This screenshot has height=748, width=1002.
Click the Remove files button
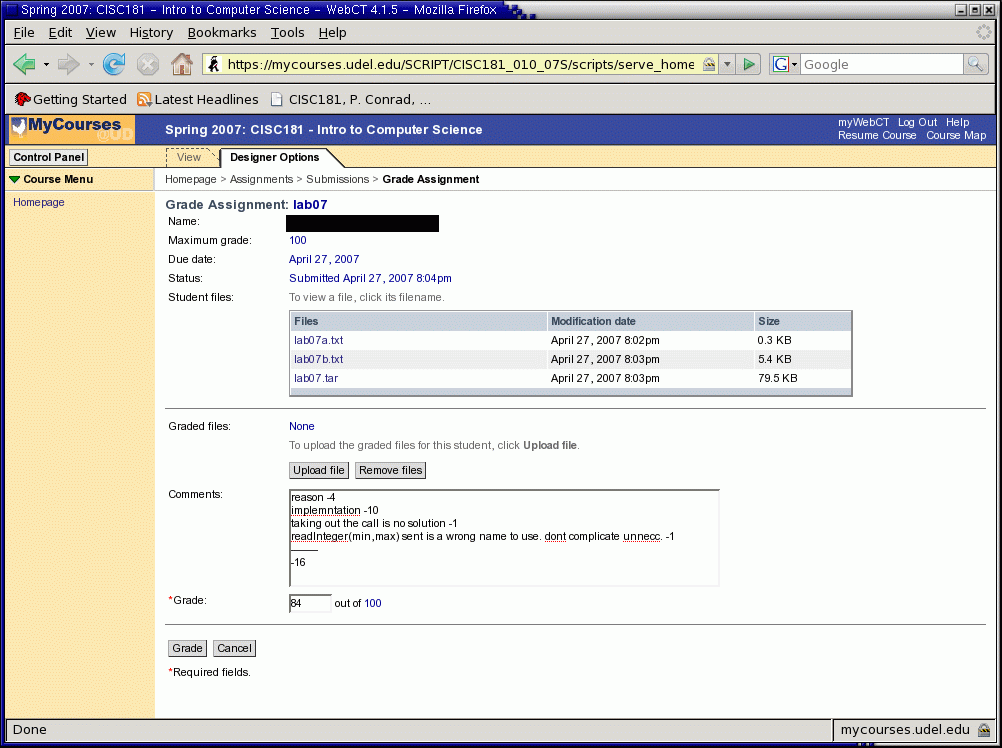point(390,470)
